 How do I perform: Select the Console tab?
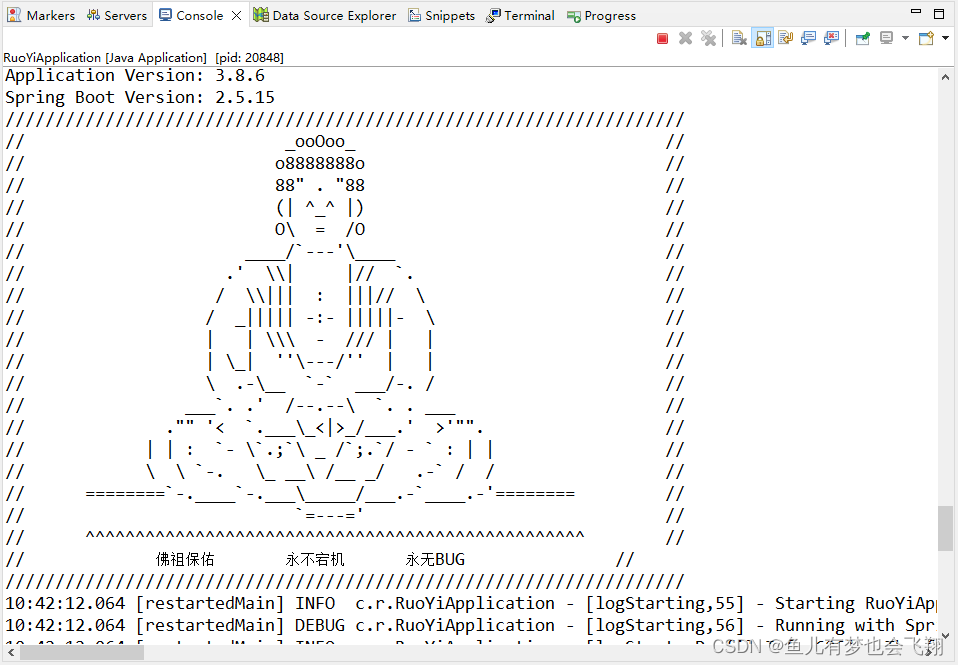[191, 15]
